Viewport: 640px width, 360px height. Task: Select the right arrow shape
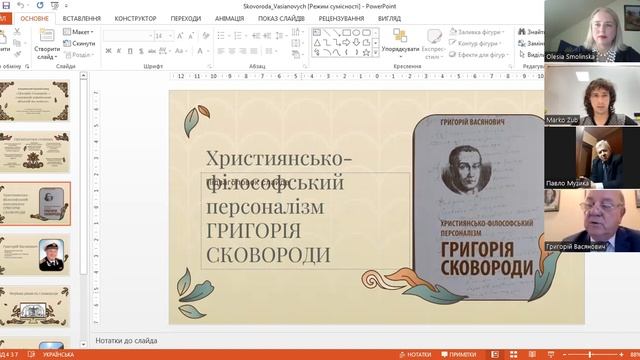tap(346, 42)
